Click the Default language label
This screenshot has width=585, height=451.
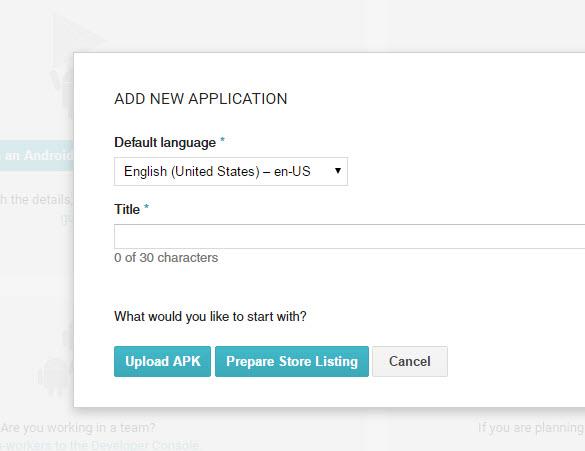[165, 142]
